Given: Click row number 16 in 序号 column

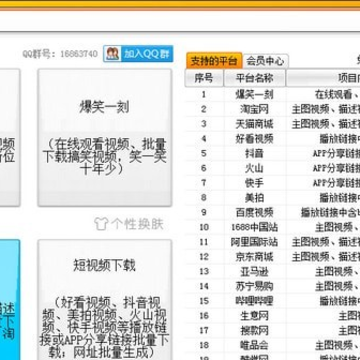Looking at the screenshot, I should point(204,316).
